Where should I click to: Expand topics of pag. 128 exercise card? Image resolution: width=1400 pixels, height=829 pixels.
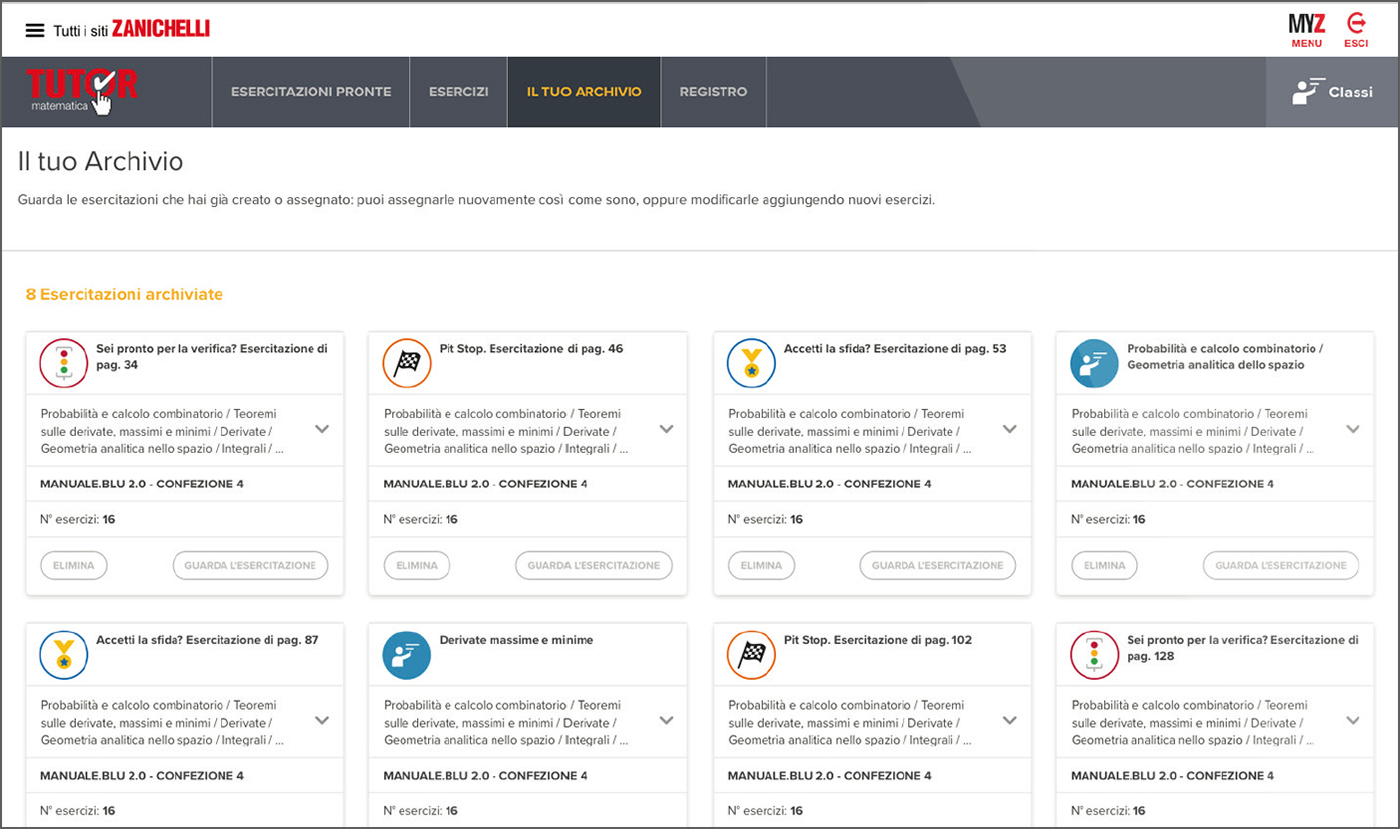click(x=1353, y=720)
